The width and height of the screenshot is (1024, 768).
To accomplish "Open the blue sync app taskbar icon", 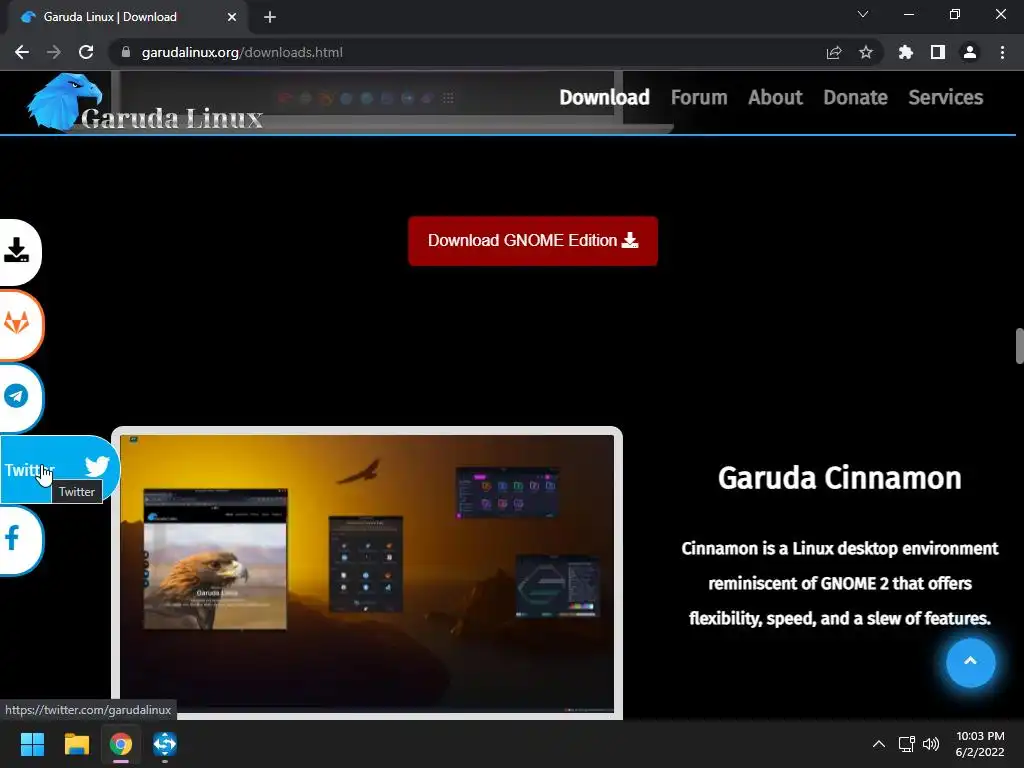I will tap(165, 744).
